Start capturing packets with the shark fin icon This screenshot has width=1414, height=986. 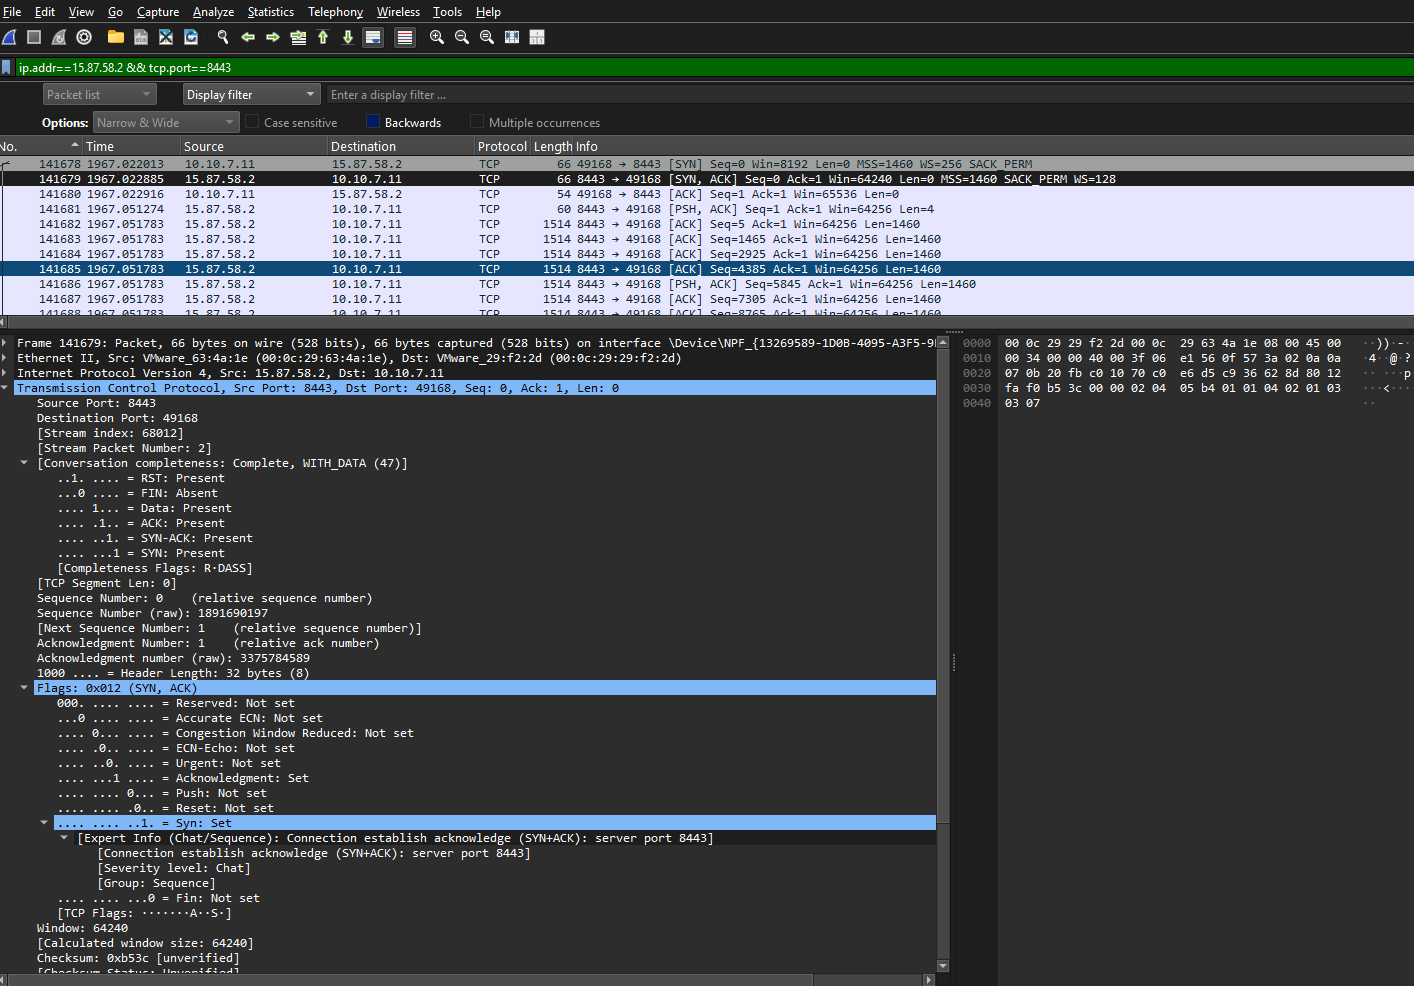10,37
